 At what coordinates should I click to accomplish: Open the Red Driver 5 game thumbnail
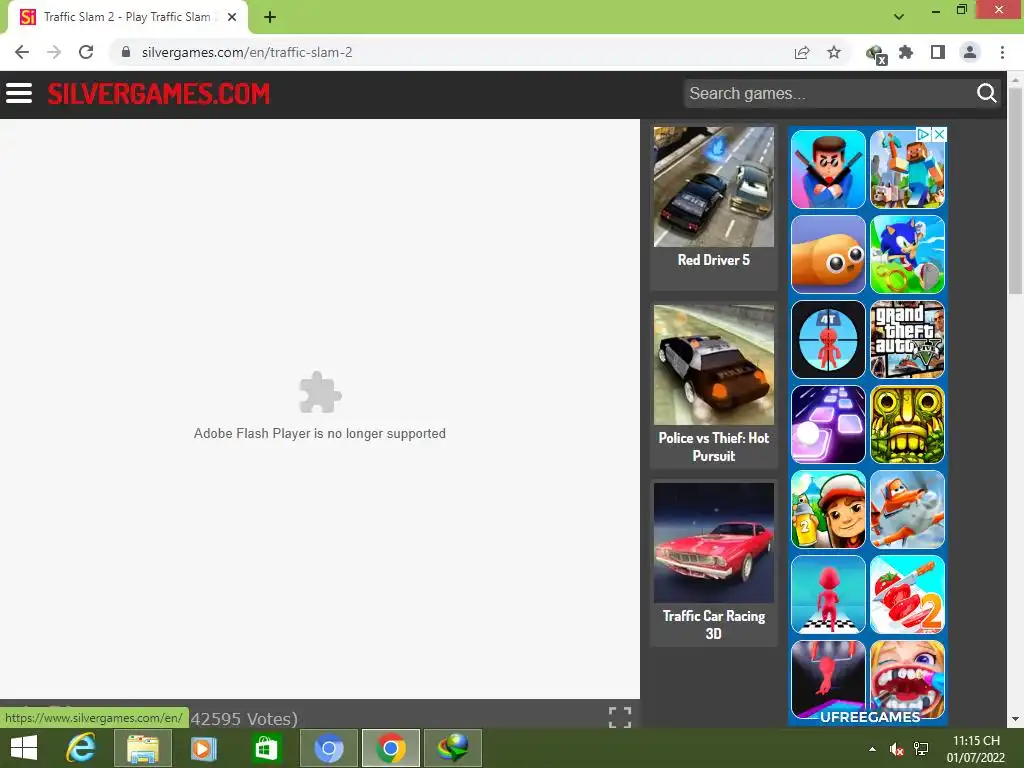714,187
